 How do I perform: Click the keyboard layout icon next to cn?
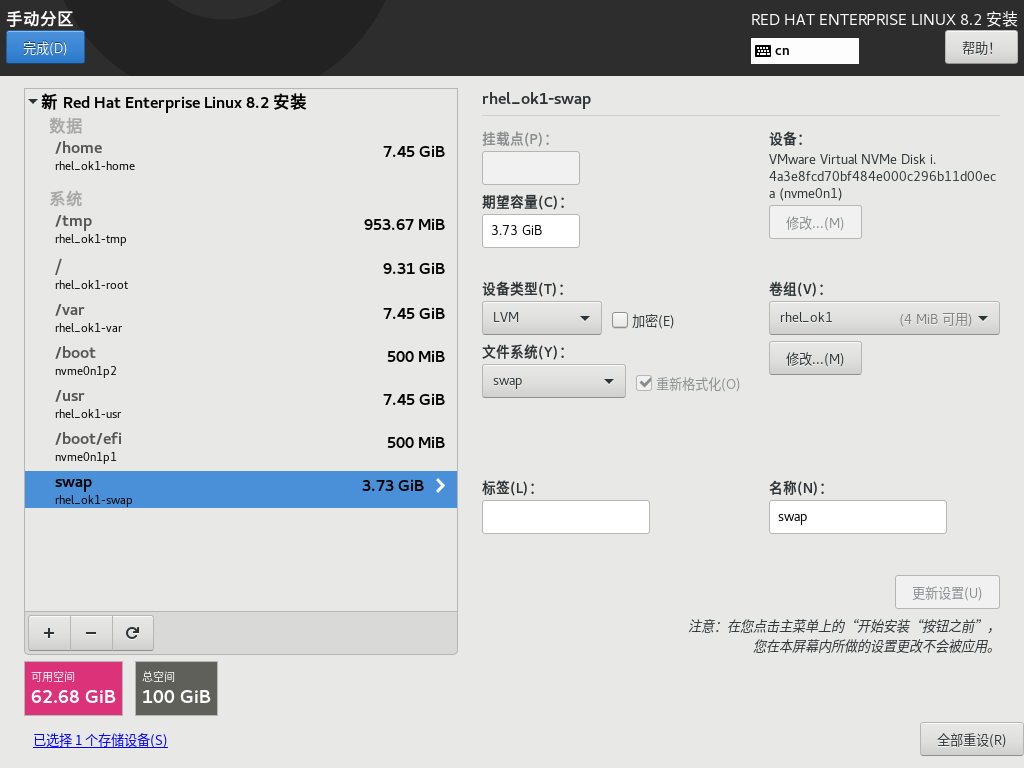tap(763, 51)
